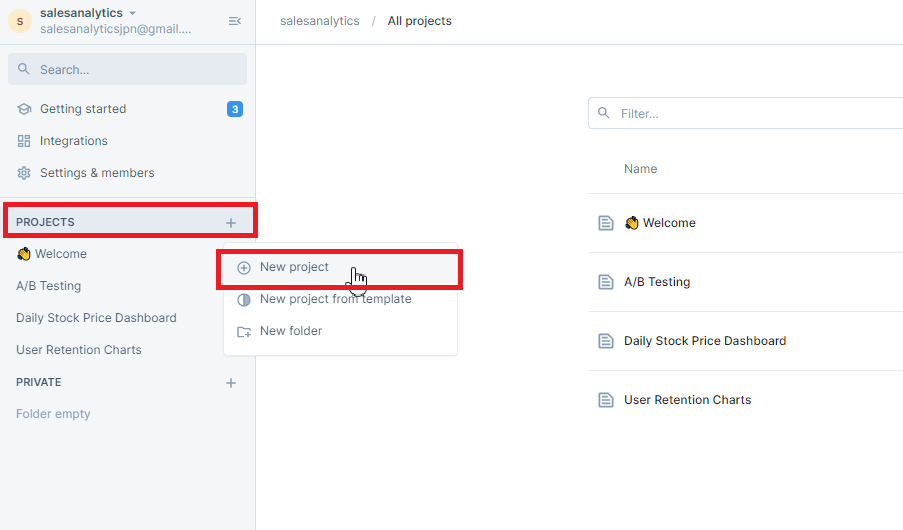Select New folder menu entry

[x=291, y=331]
